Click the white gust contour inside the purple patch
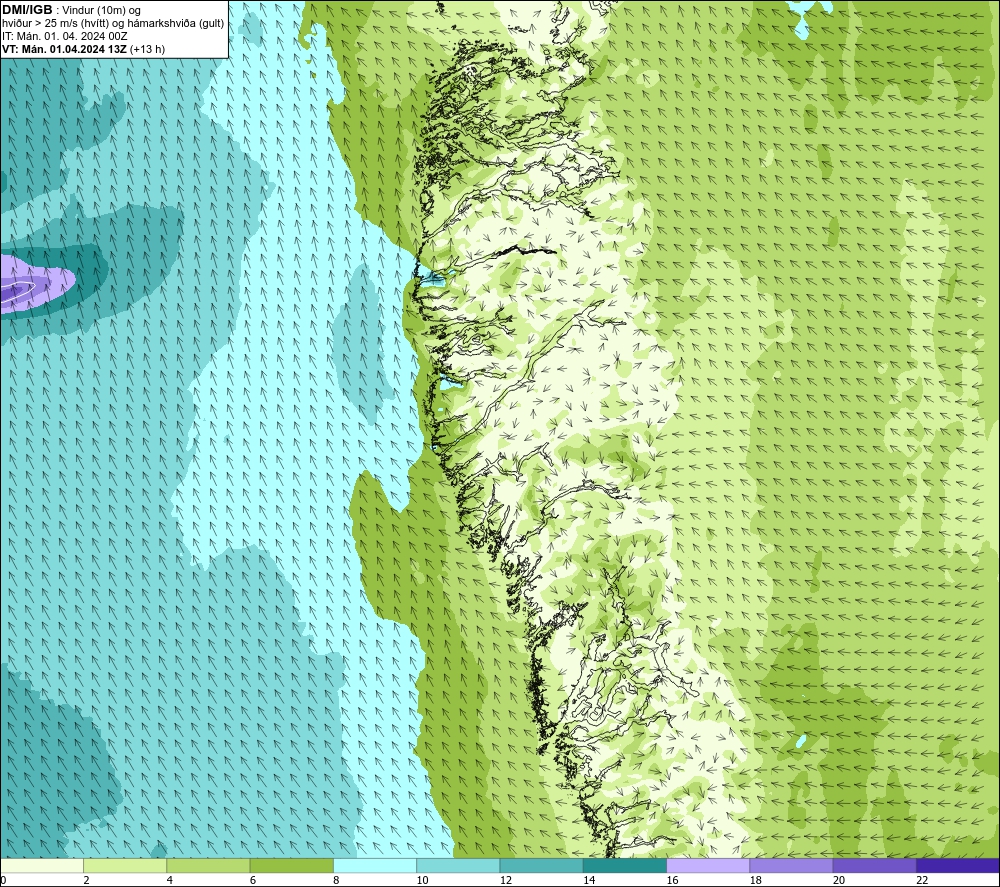The height and width of the screenshot is (887, 1000). tap(17, 290)
